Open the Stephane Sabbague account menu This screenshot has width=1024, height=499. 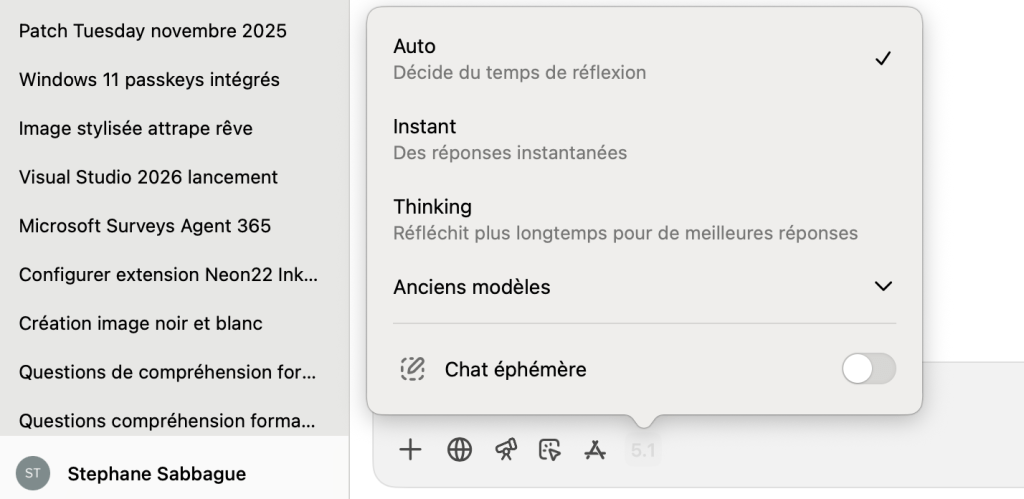click(157, 473)
